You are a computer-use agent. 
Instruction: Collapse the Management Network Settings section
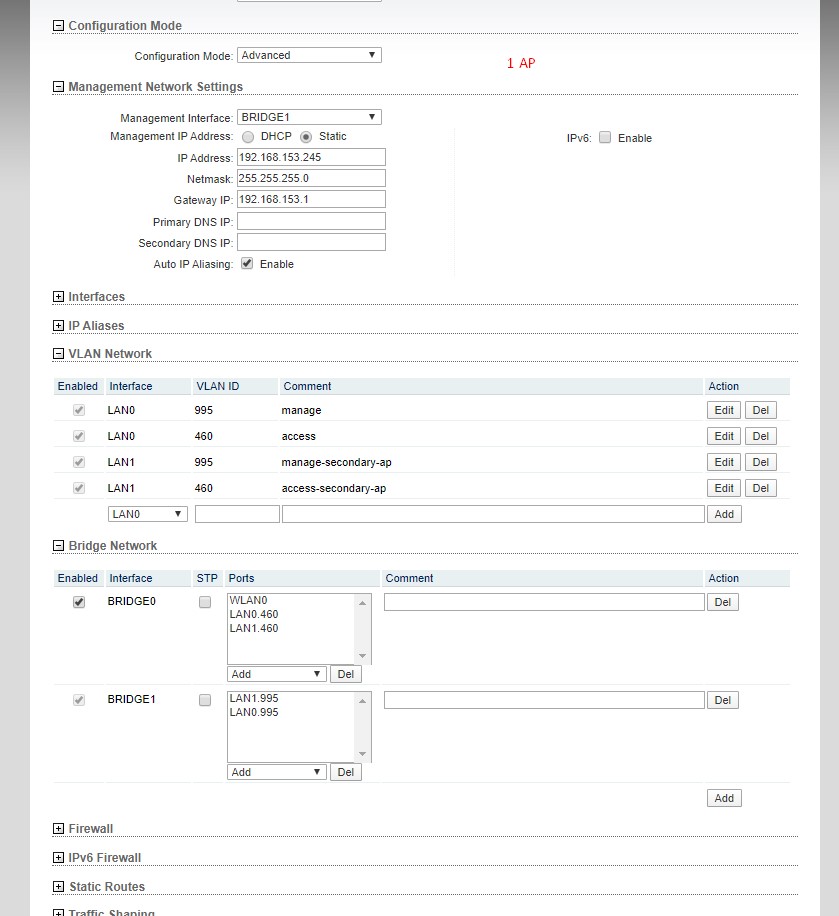[58, 87]
